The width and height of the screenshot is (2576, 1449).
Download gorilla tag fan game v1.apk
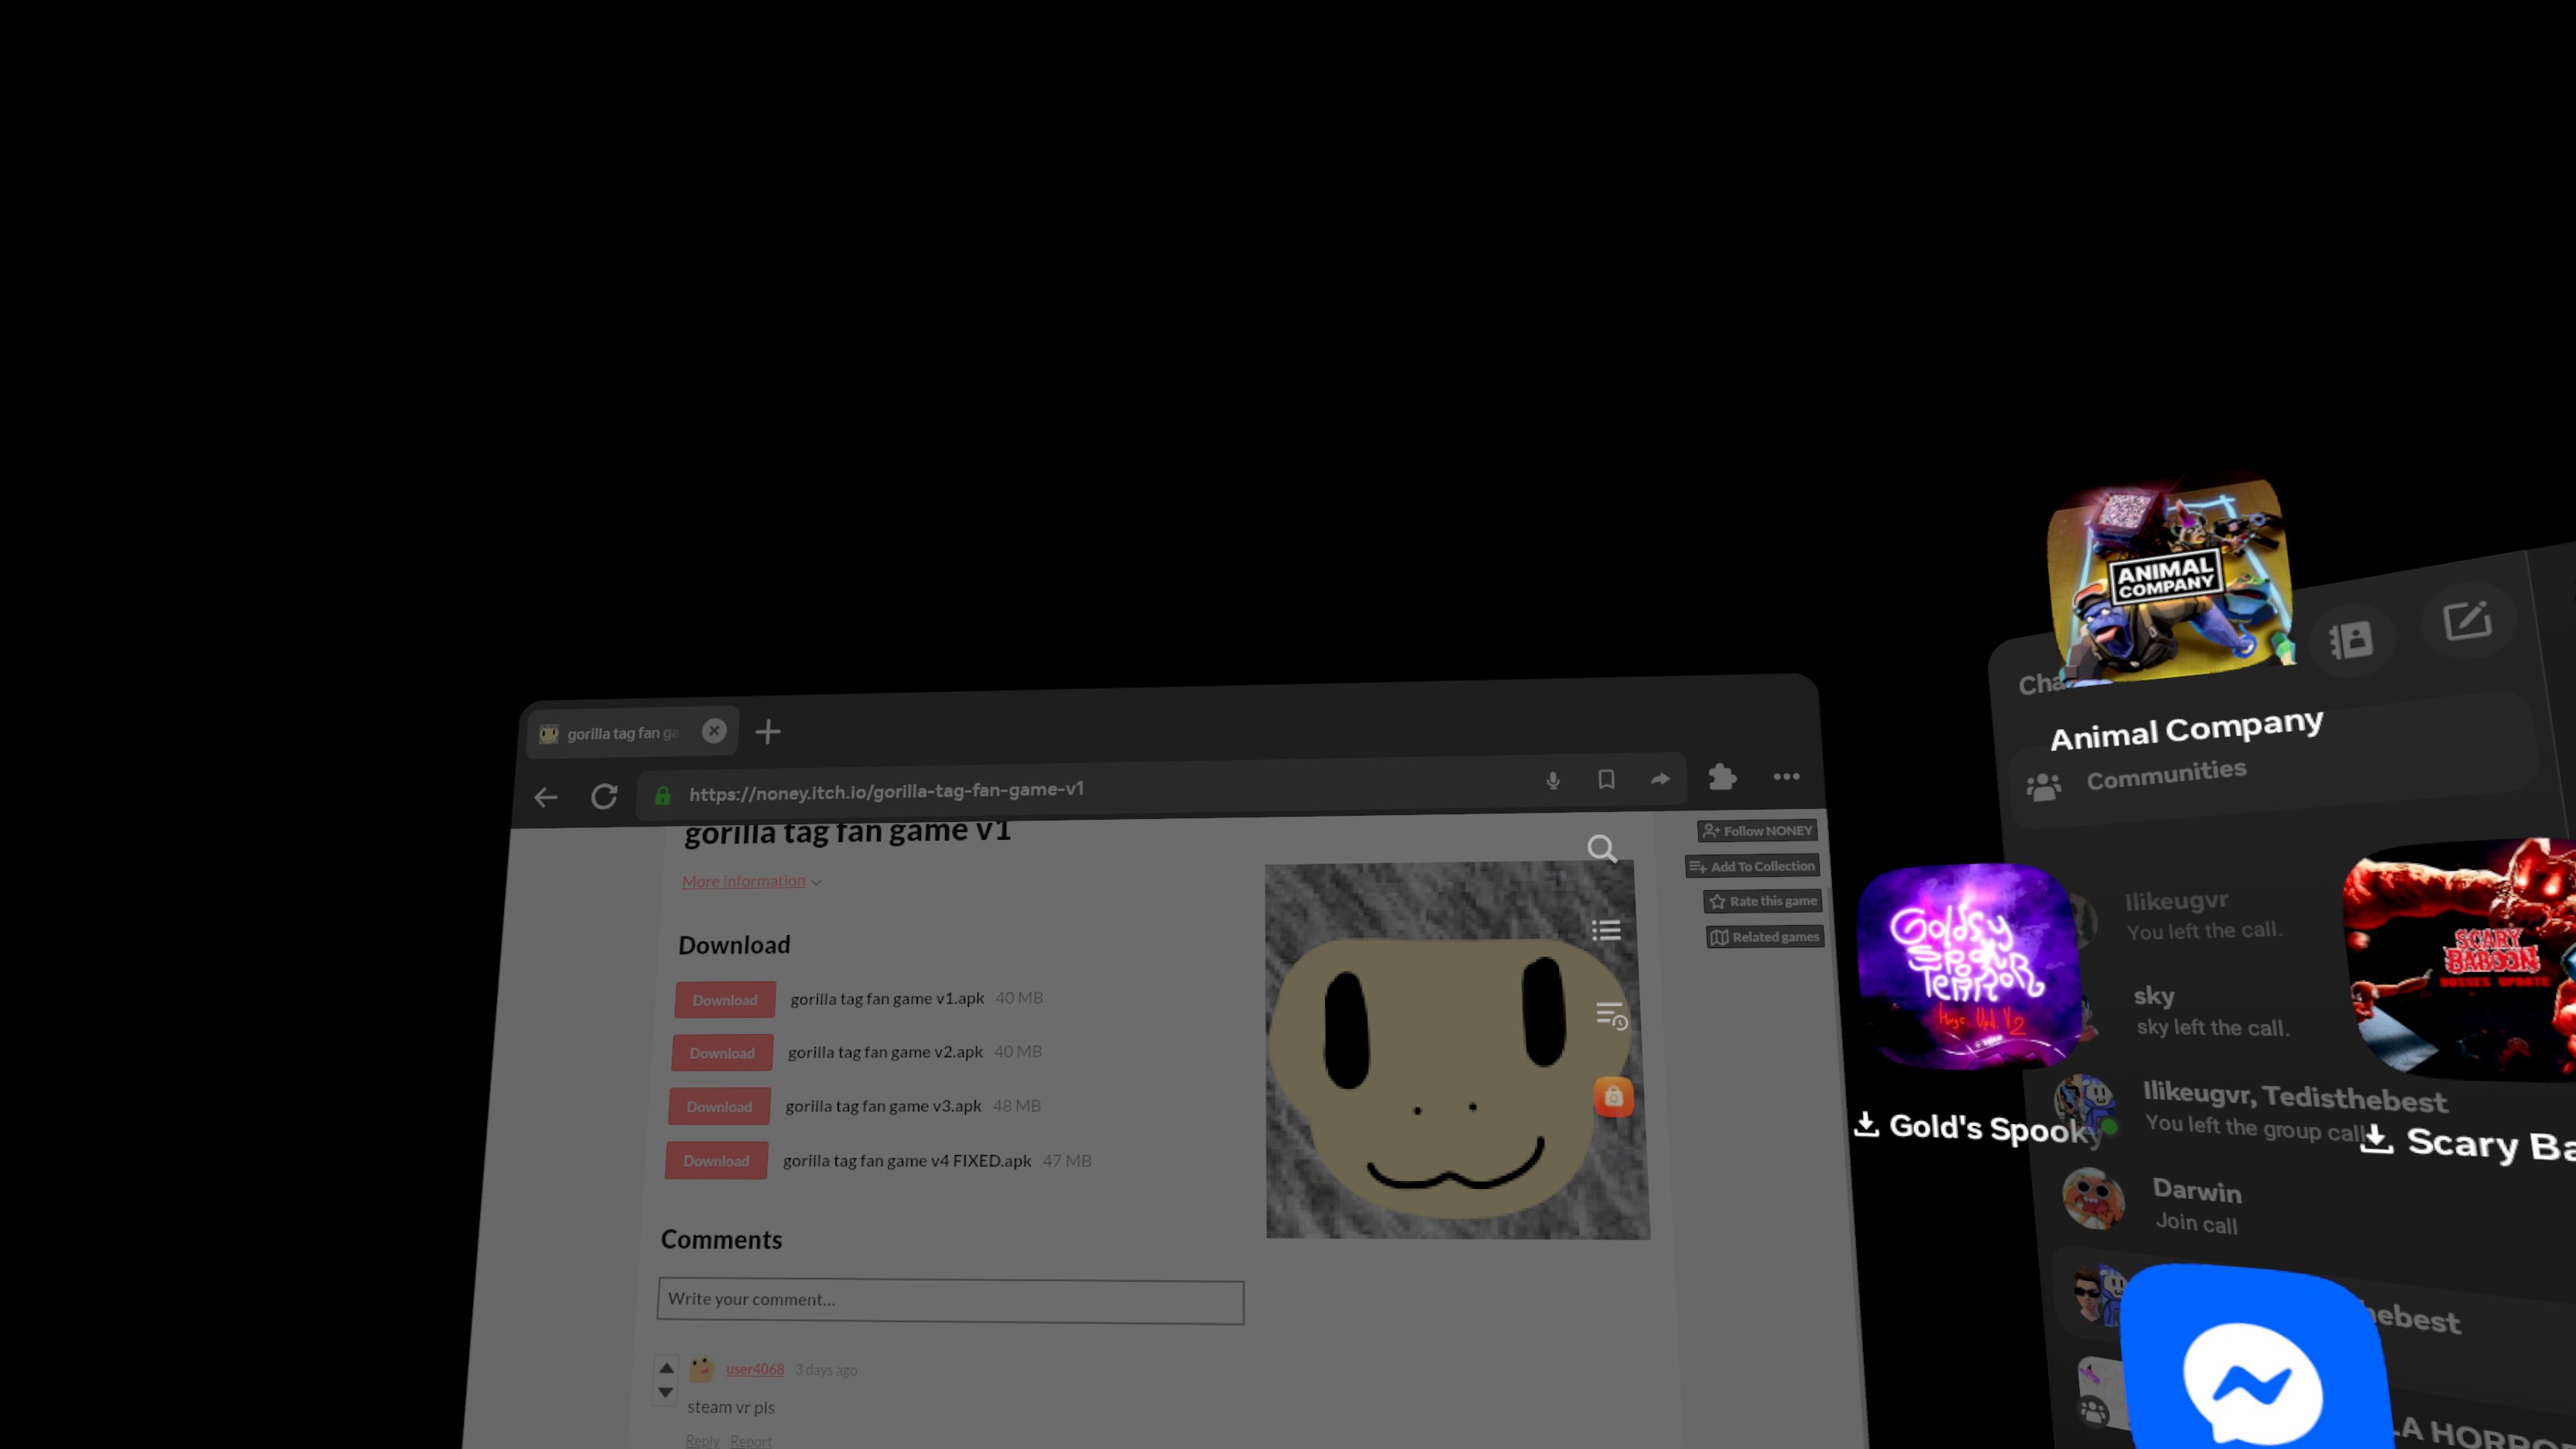[x=725, y=1000]
